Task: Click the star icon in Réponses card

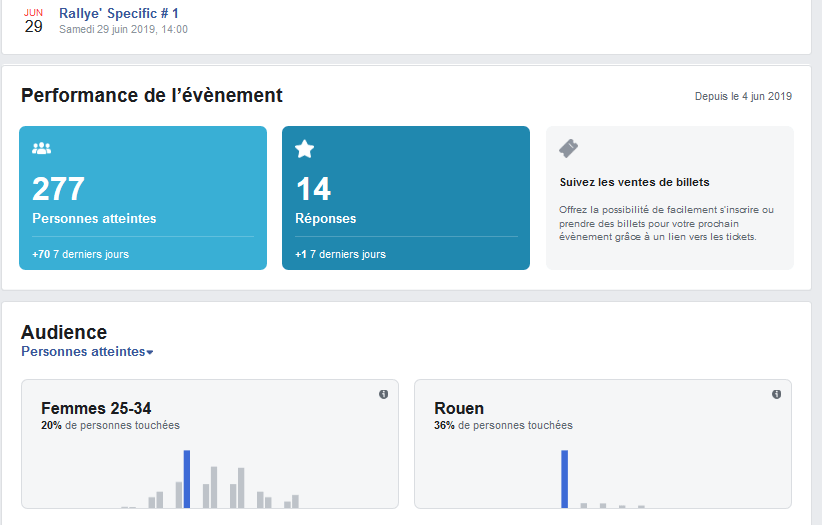Action: point(305,149)
